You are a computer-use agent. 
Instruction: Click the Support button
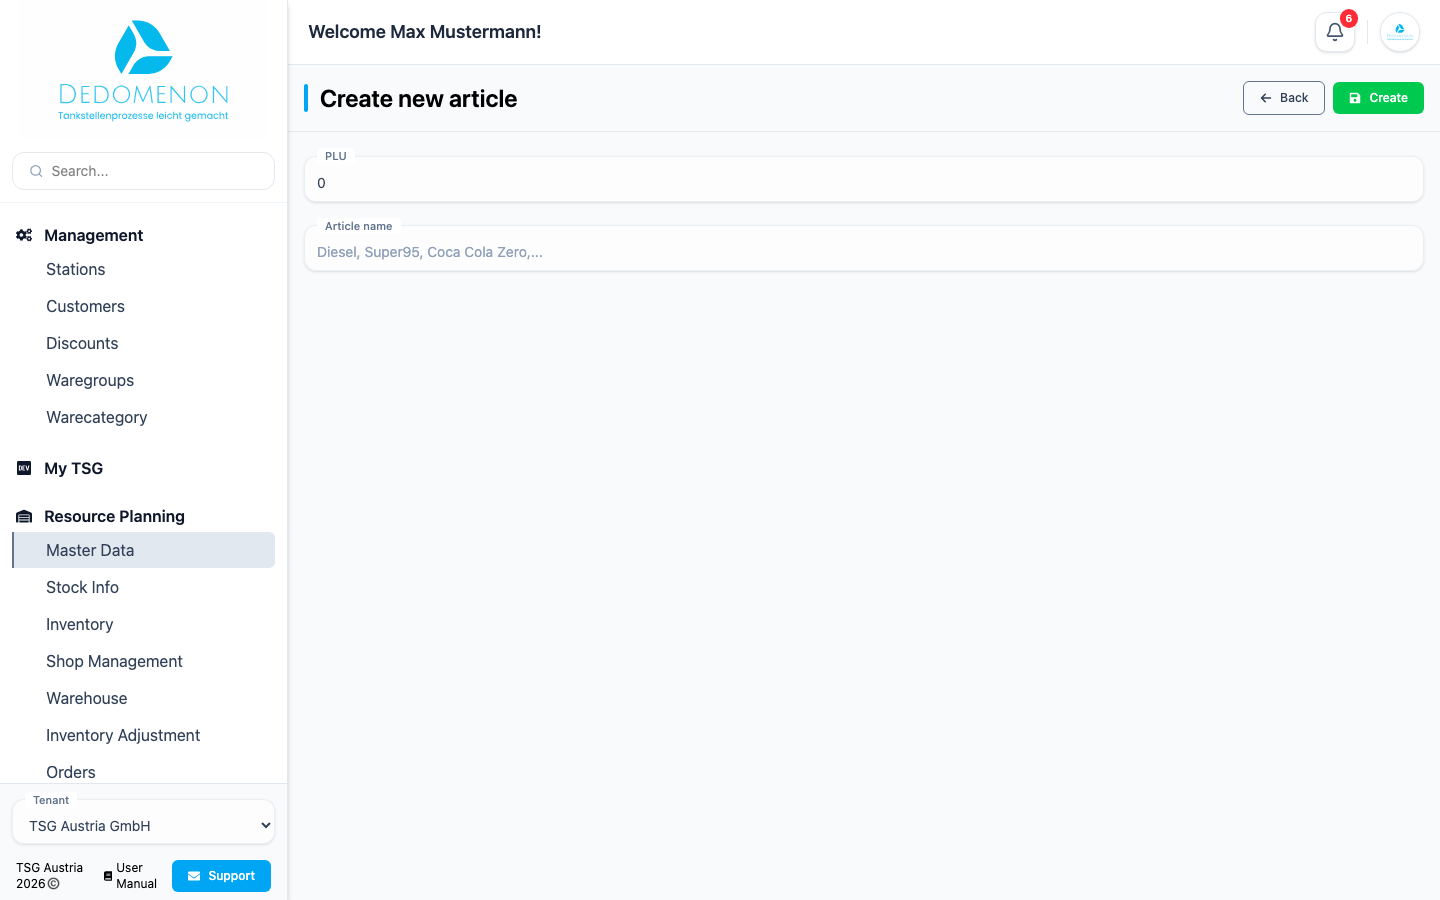[x=221, y=876]
